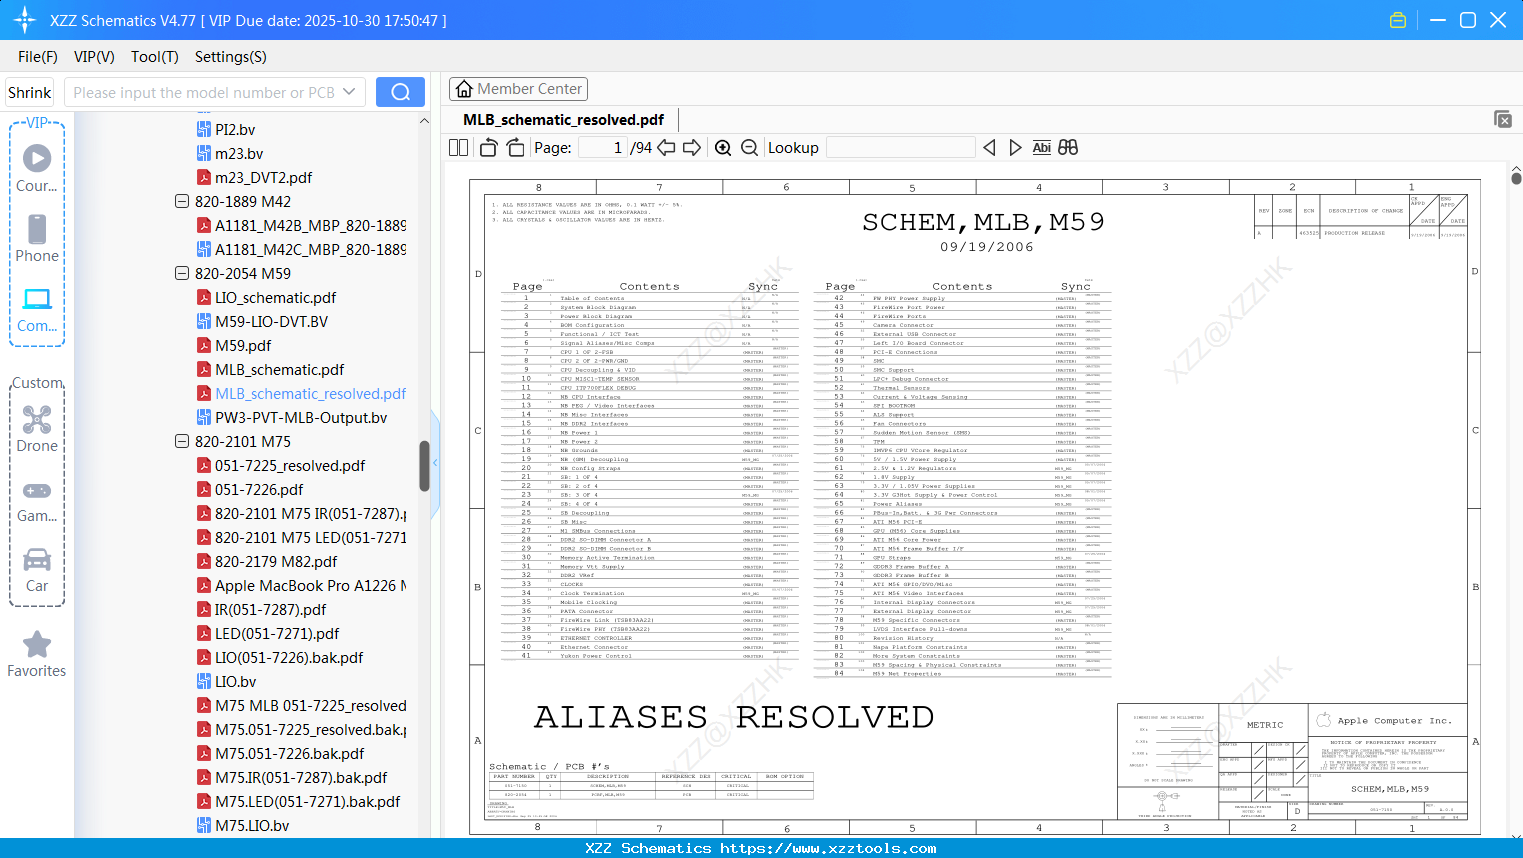
Task: Zoom in on the schematic
Action: (x=723, y=148)
